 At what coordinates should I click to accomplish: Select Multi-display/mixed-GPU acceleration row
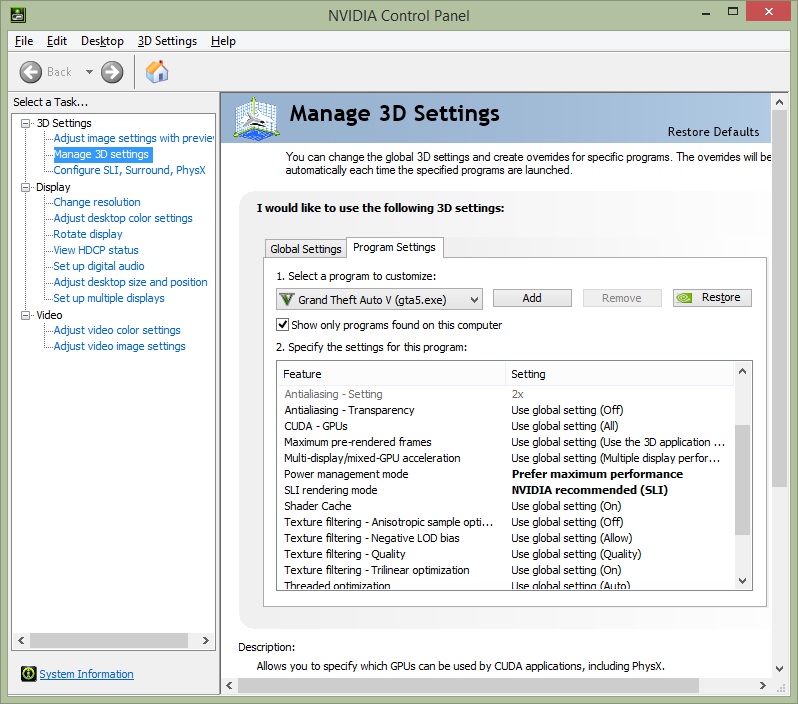pos(506,458)
